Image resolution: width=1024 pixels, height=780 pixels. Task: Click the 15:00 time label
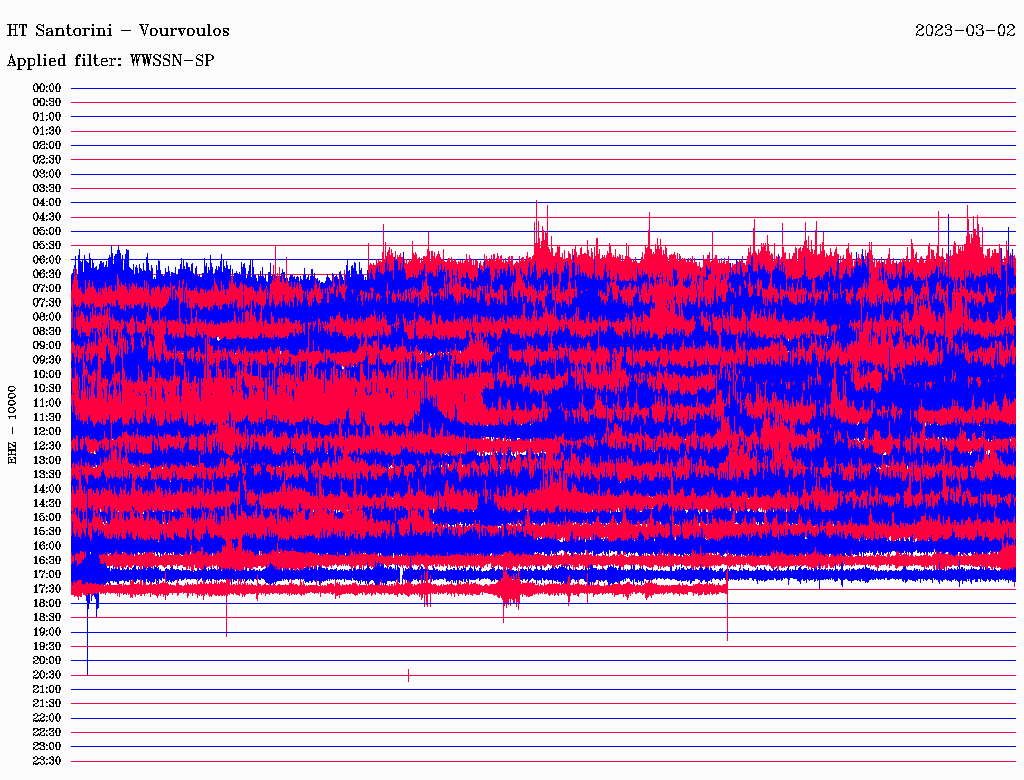(47, 517)
